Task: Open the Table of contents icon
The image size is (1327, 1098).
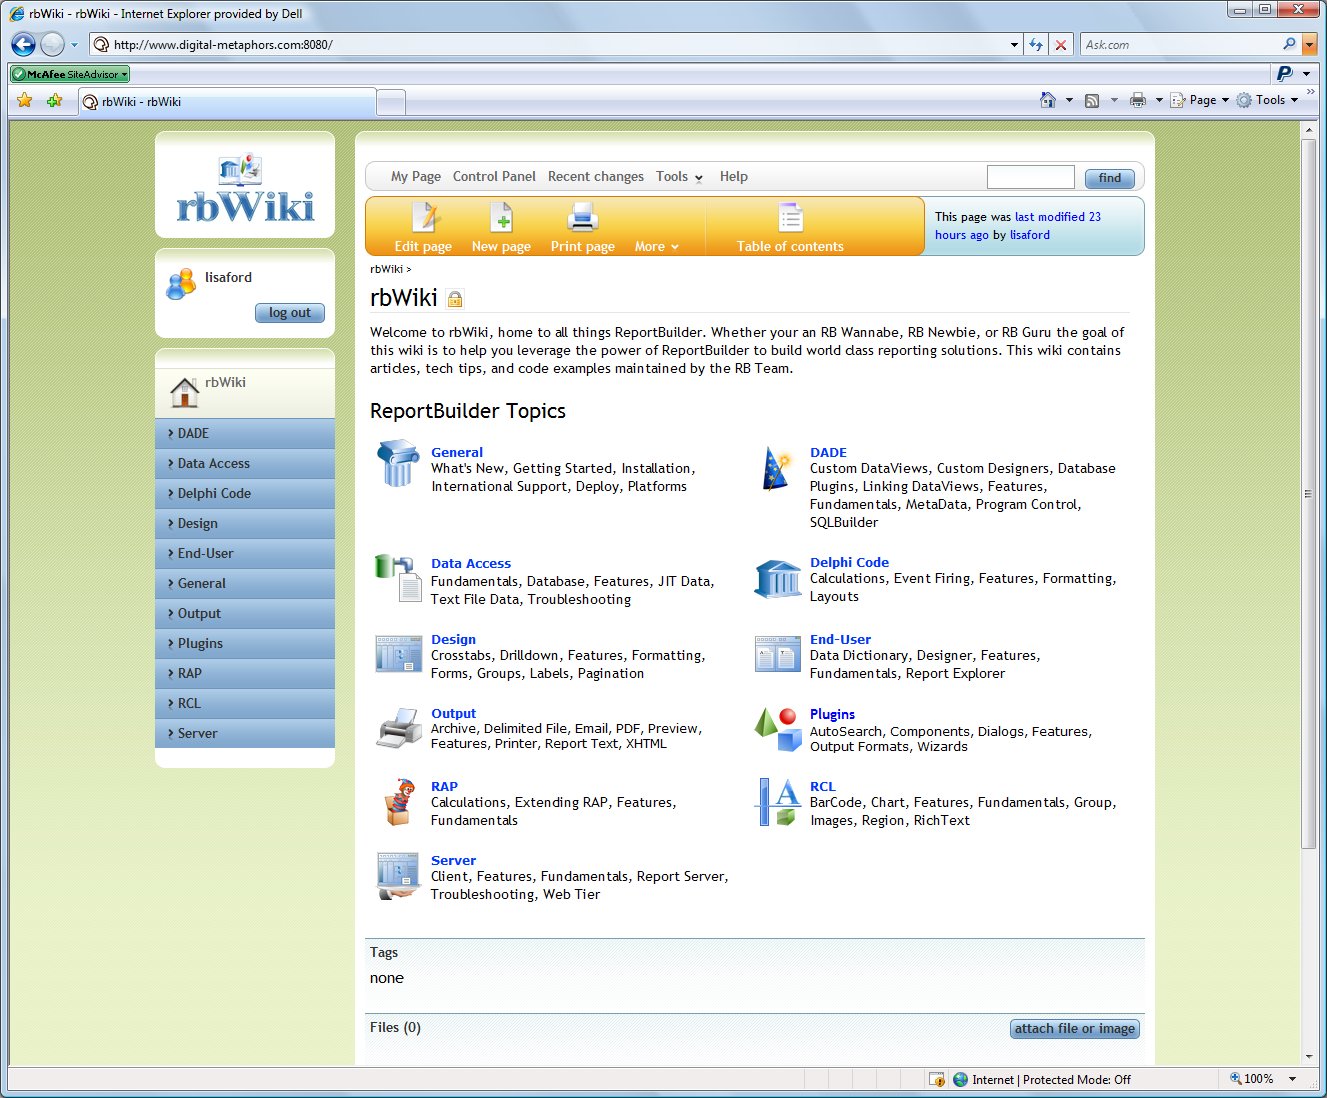Action: pyautogui.click(x=790, y=217)
